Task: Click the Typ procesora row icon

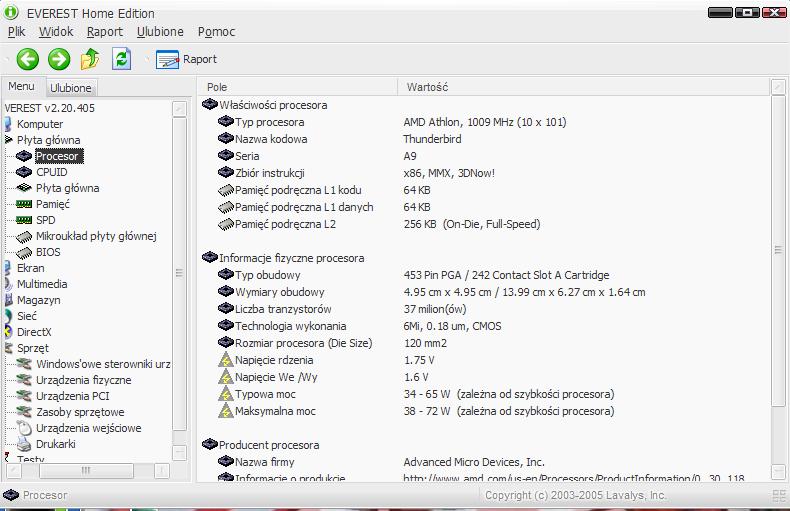Action: pyautogui.click(x=226, y=122)
